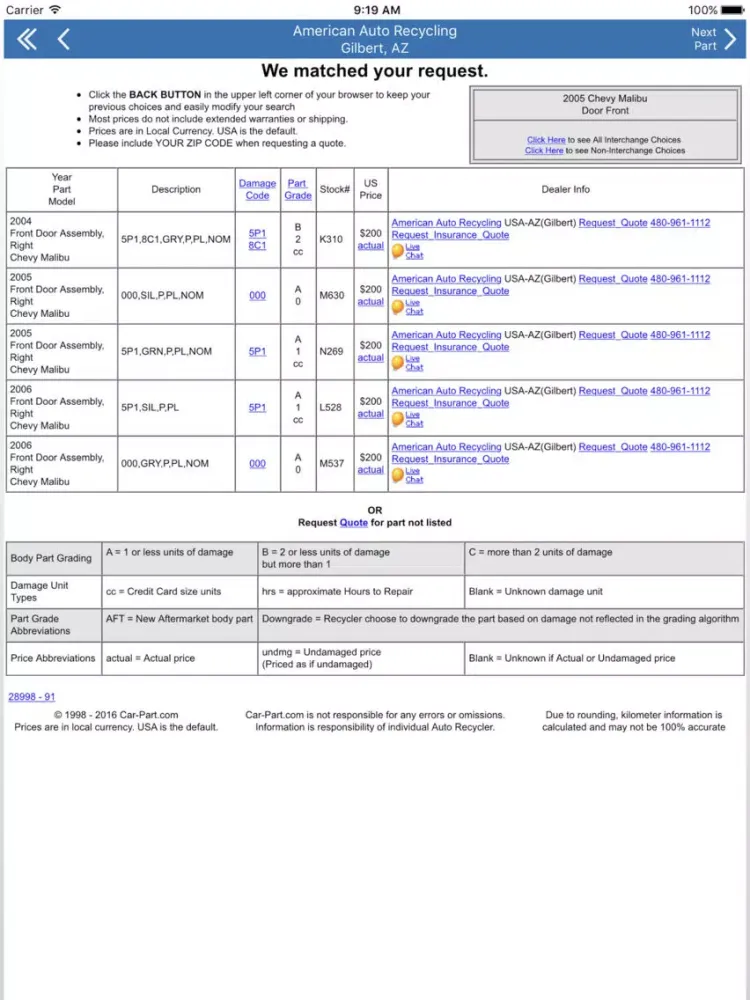This screenshot has height=1000, width=750.
Task: Select description '000,GRY,P,PL,NOM'
Action: click(x=165, y=464)
